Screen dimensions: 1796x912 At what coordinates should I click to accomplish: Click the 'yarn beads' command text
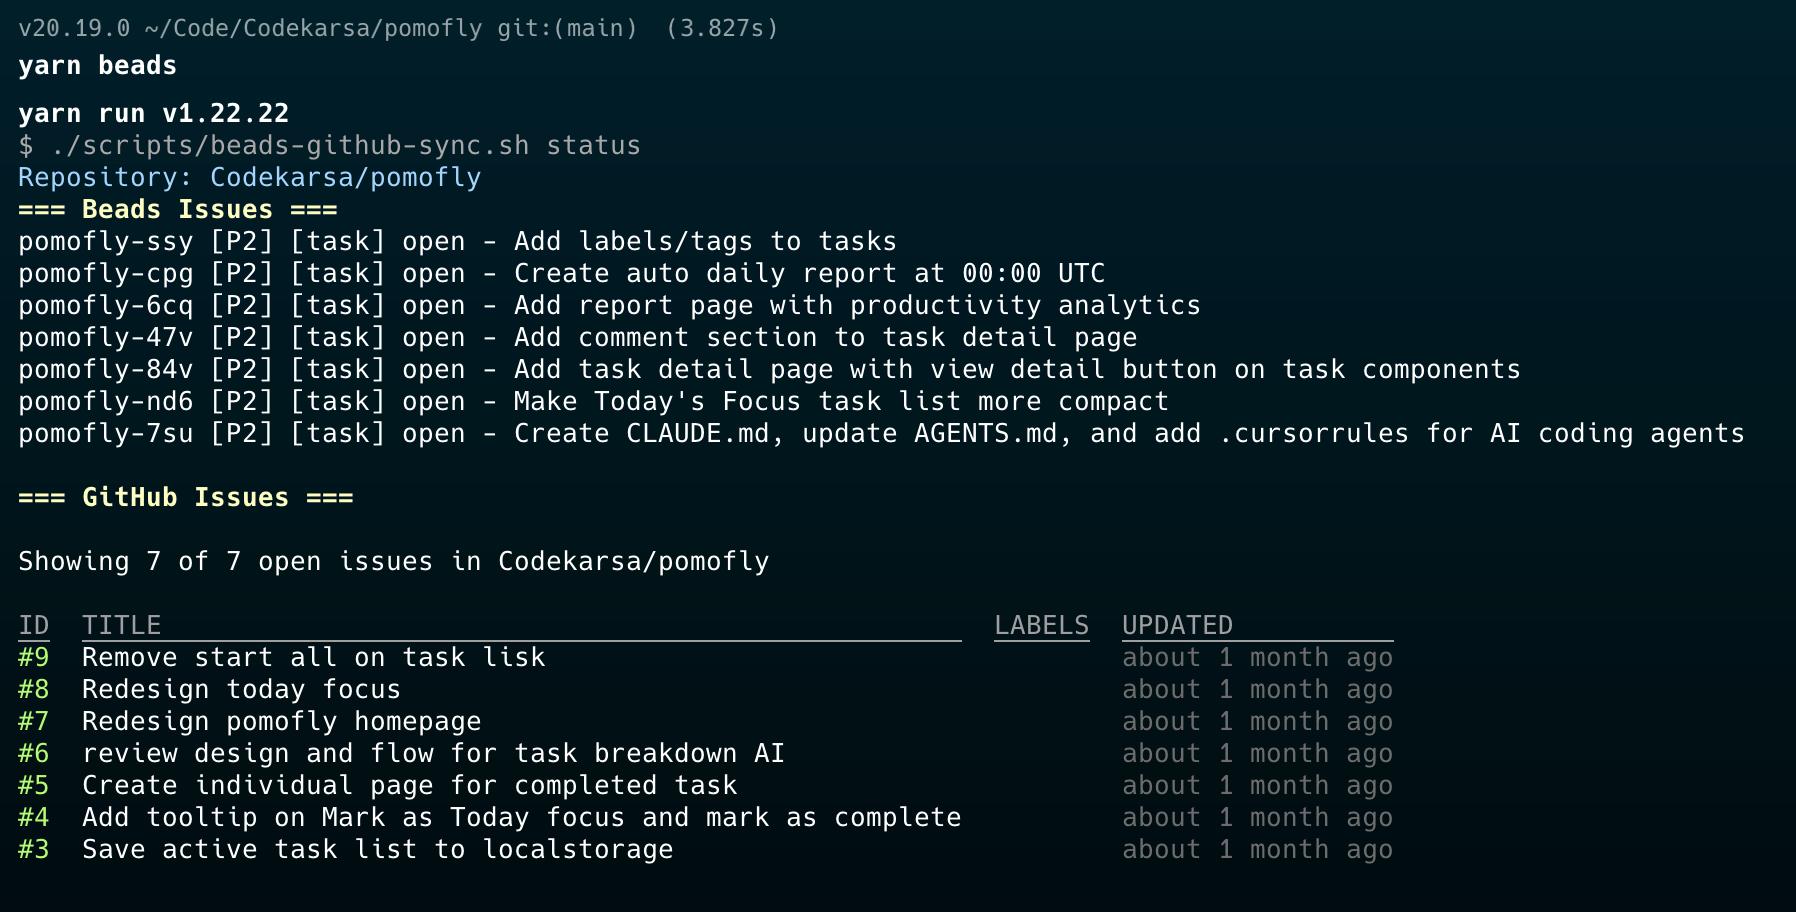[98, 66]
